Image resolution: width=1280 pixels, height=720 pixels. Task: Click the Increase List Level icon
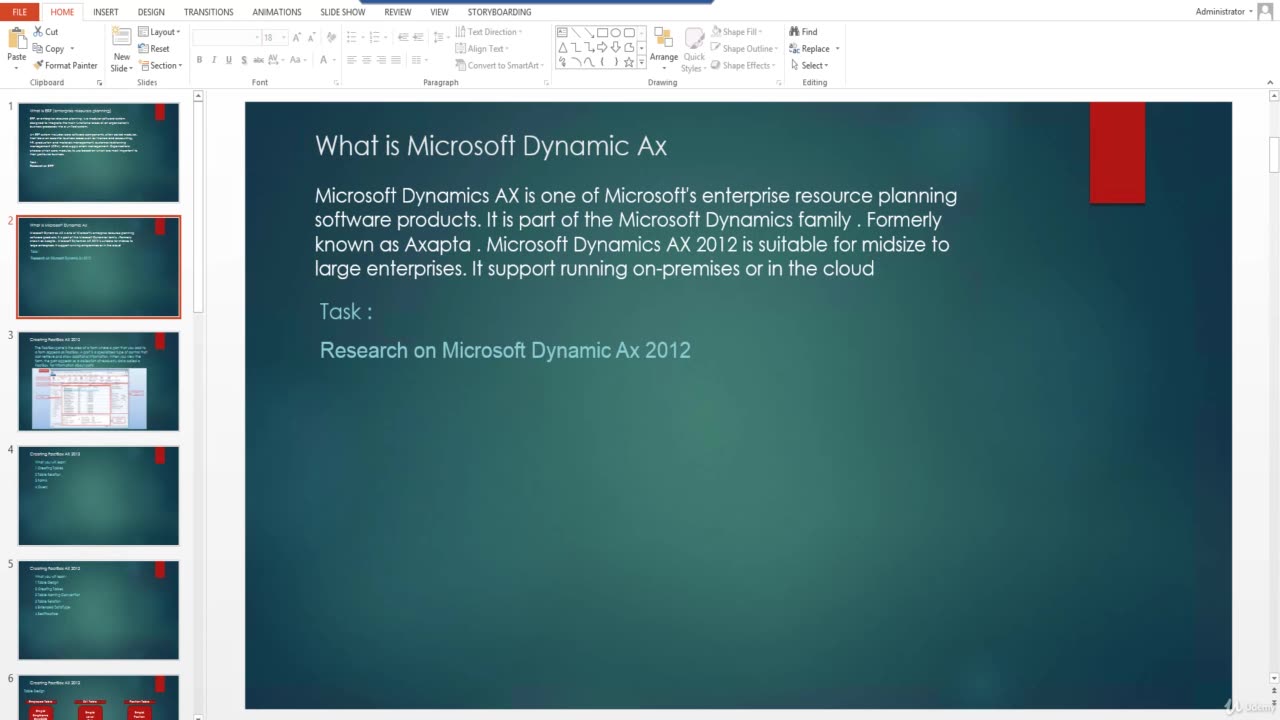point(418,37)
